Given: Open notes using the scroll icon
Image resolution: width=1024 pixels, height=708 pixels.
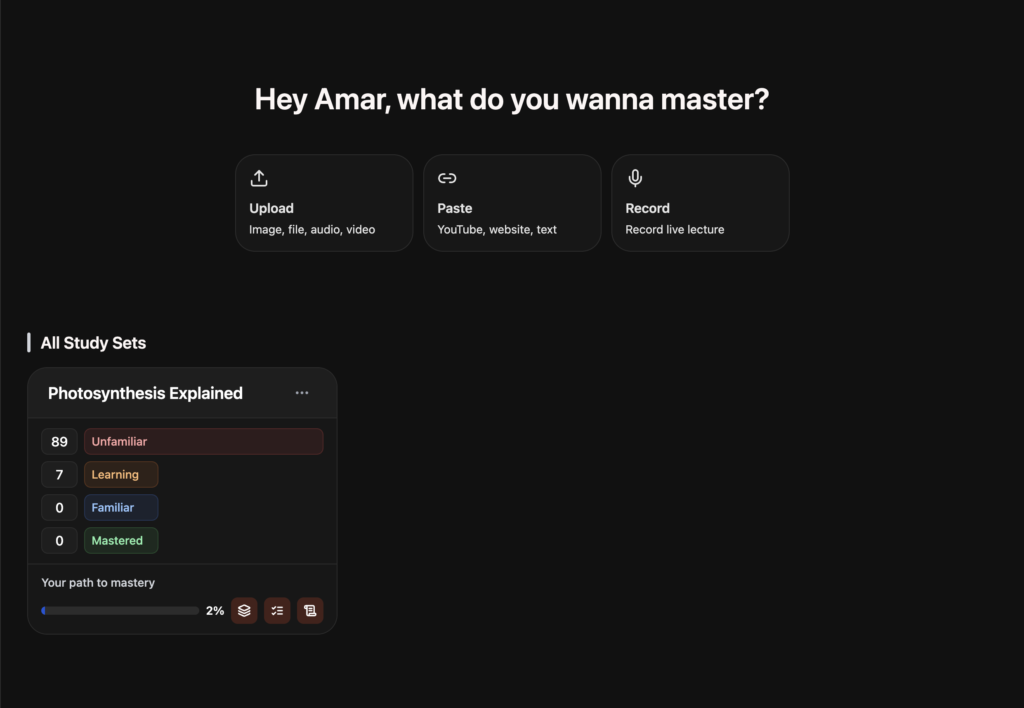Looking at the screenshot, I should coord(310,610).
